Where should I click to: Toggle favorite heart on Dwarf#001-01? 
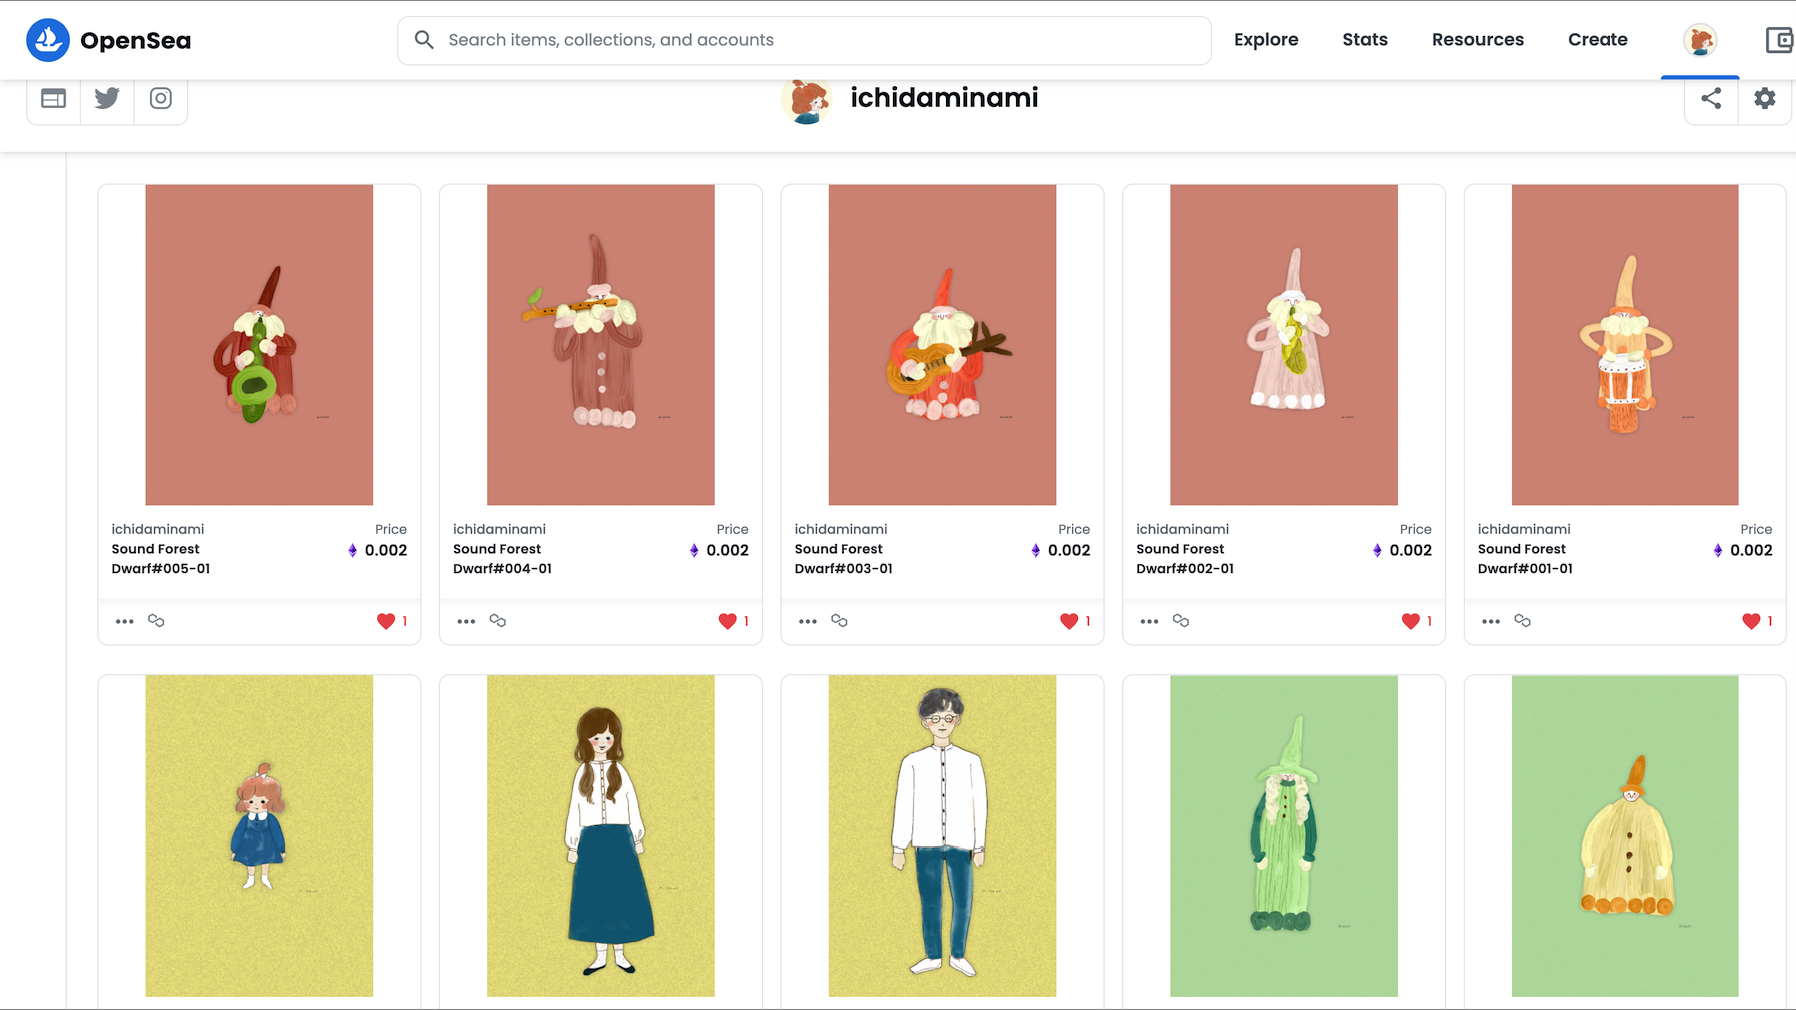(1751, 621)
